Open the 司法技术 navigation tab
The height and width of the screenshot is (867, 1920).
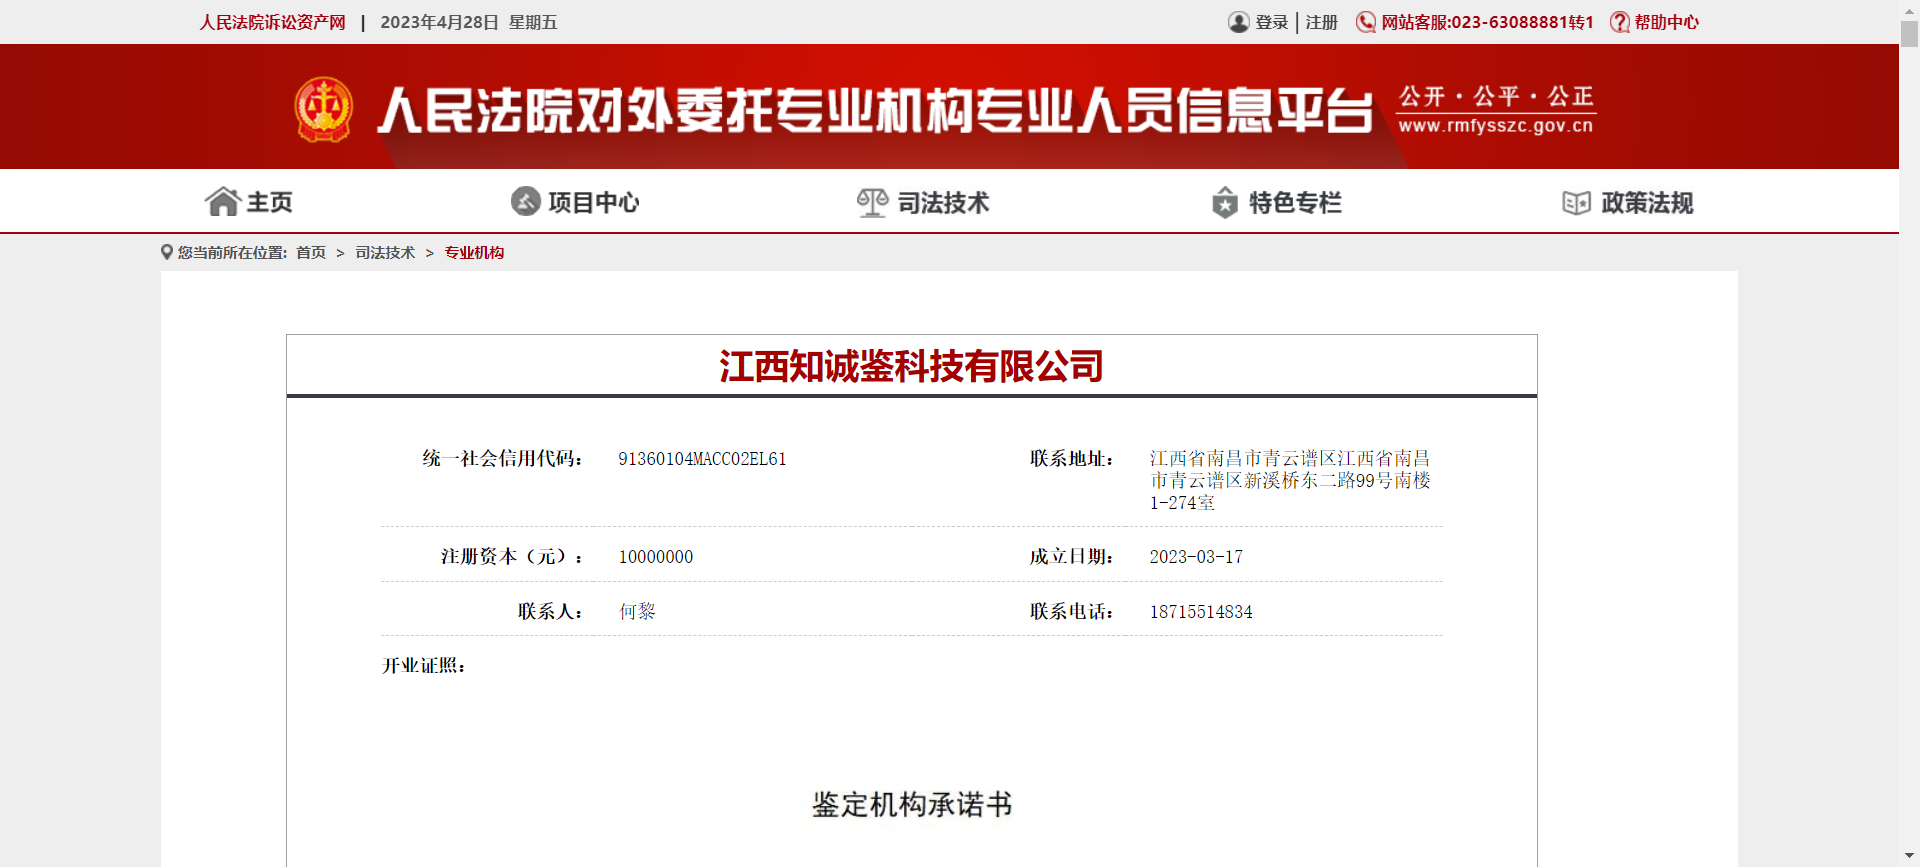click(923, 203)
